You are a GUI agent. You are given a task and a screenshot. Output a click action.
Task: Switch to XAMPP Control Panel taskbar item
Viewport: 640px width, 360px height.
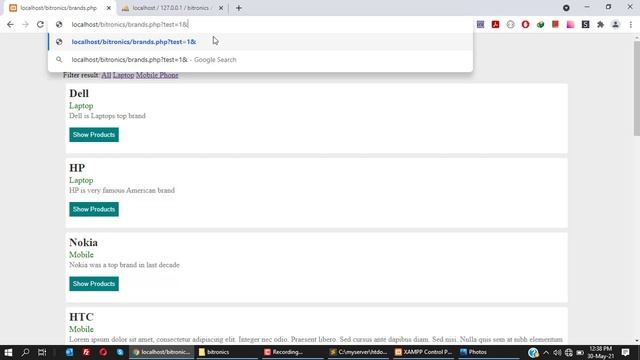(x=423, y=352)
